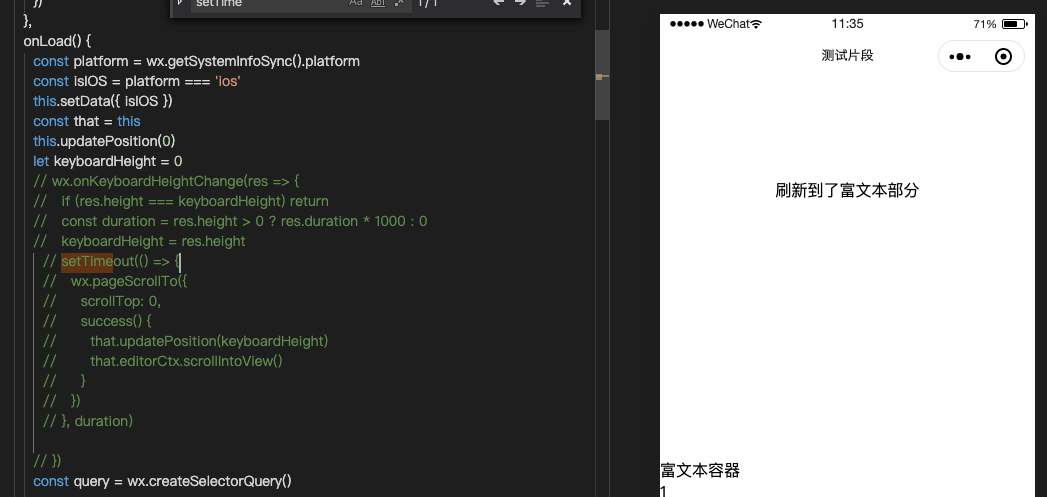Screen dimensions: 1047x497
Task: Click the line const platform = wx.getSystemInfoSync().platform
Action: (196, 61)
